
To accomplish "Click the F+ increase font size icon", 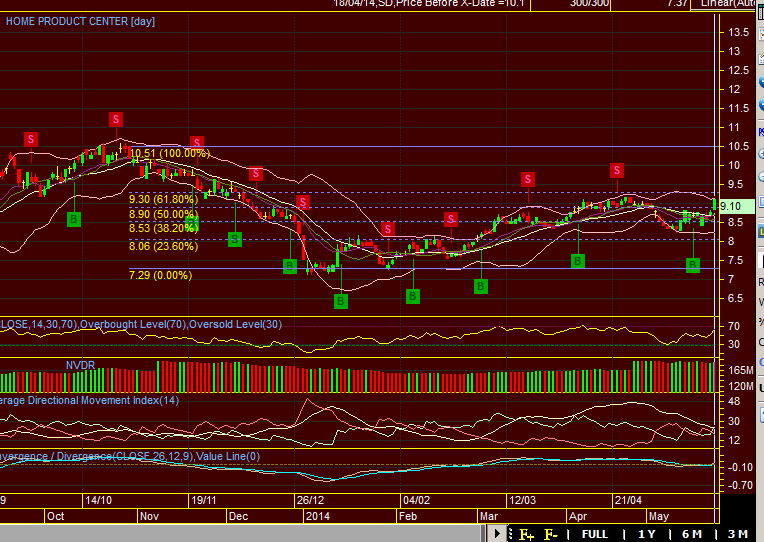I will [526, 534].
